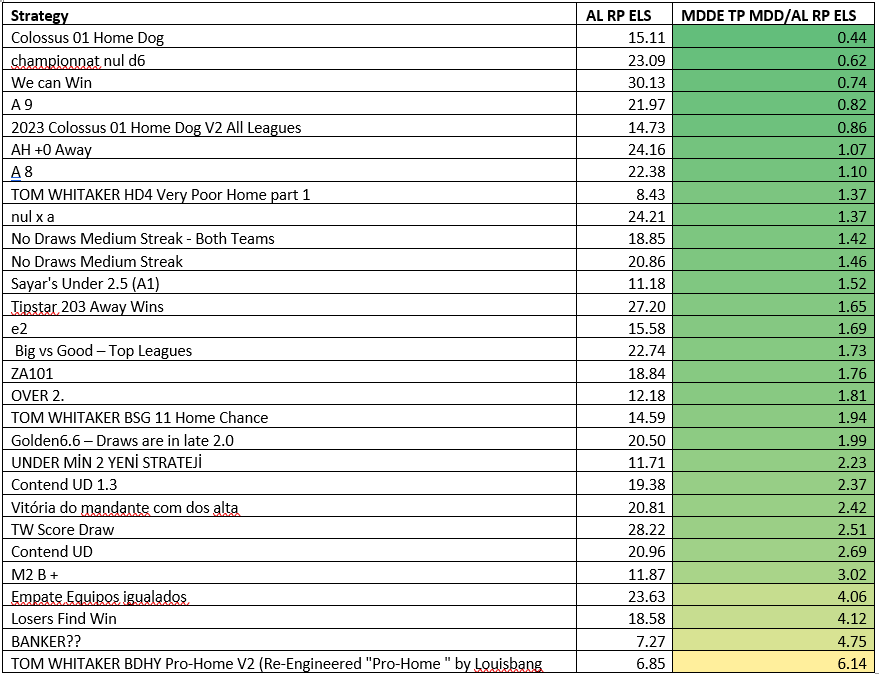This screenshot has height=674, width=879.
Task: Select the 1.99 ratio cell
Action: (773, 440)
